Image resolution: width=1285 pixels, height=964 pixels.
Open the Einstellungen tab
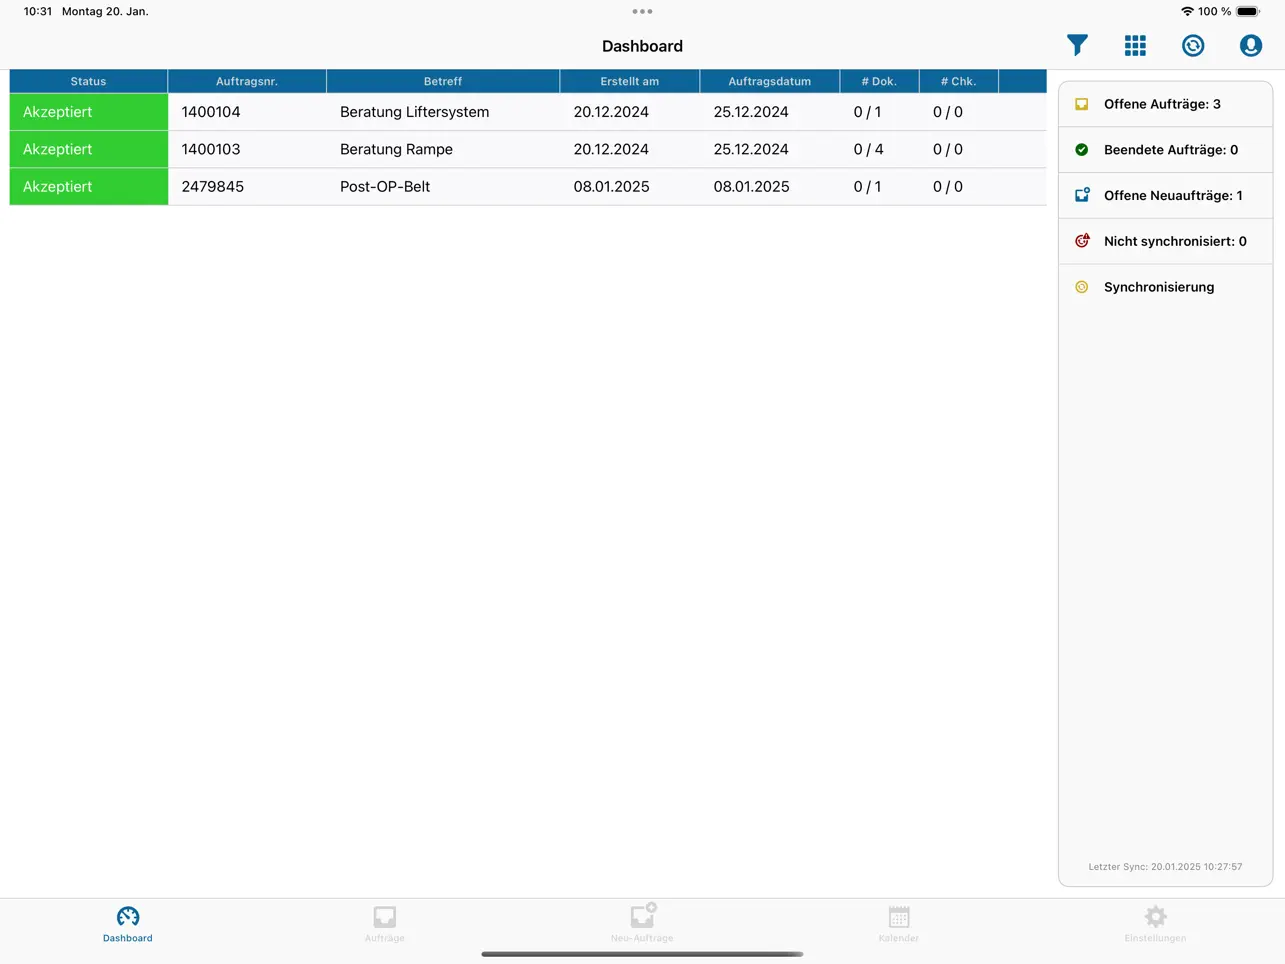click(1156, 924)
